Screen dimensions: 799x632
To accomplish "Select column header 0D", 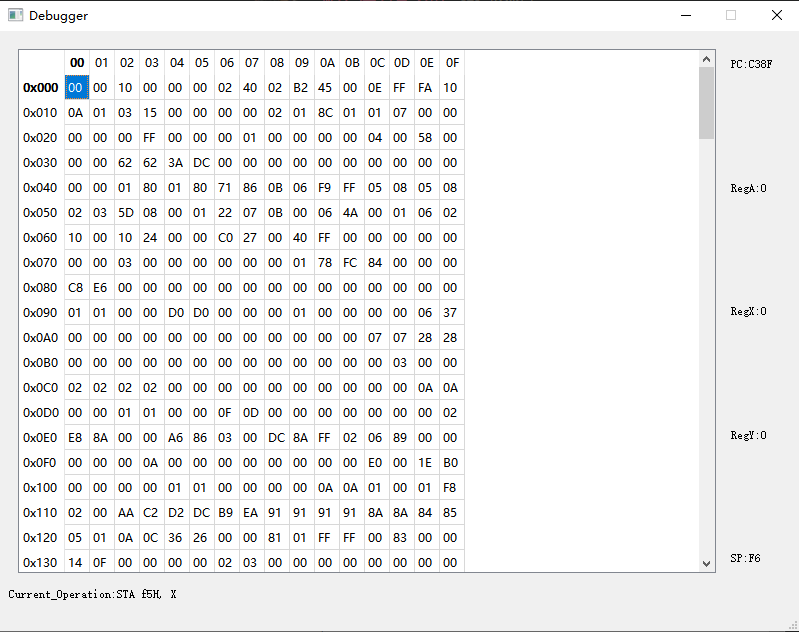I will [402, 63].
